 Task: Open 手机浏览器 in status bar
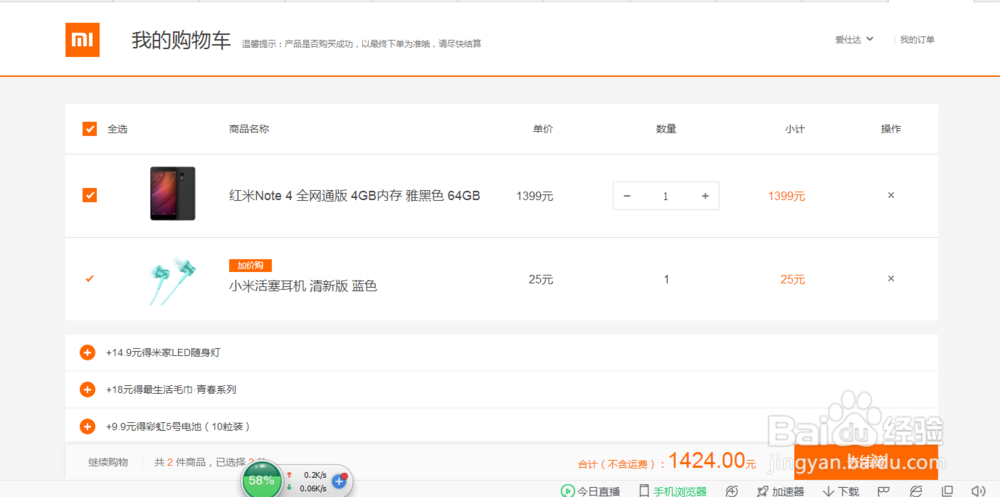[x=673, y=491]
